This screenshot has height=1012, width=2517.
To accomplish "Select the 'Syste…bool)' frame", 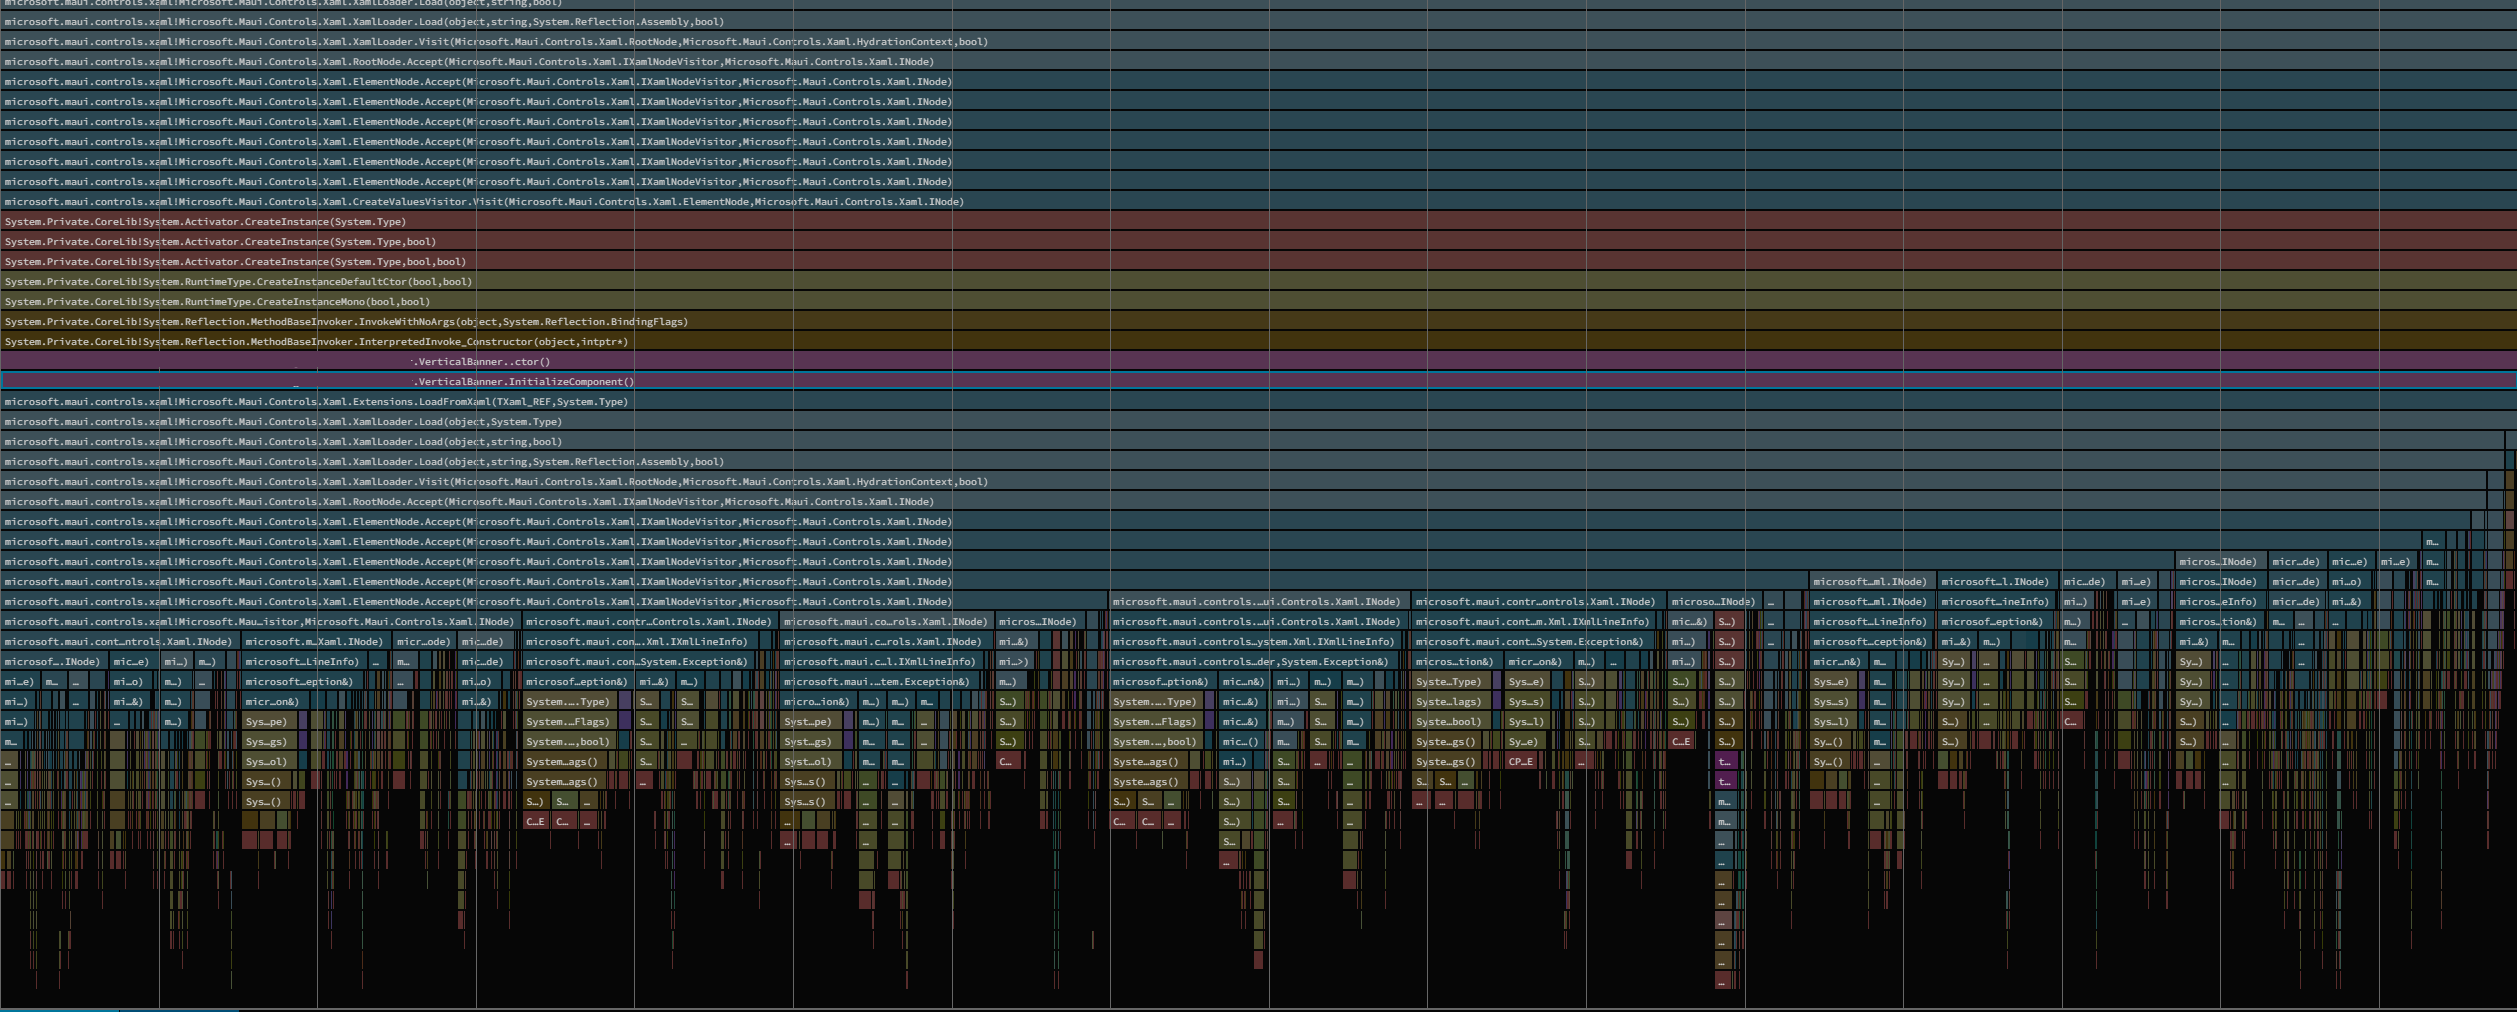I will 1453,721.
